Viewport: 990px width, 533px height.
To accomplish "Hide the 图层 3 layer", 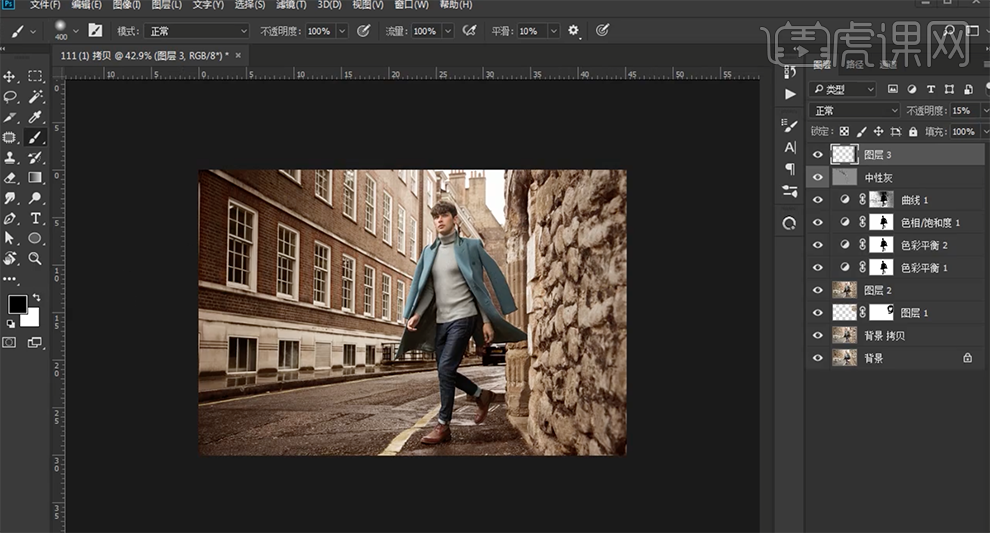I will (818, 155).
